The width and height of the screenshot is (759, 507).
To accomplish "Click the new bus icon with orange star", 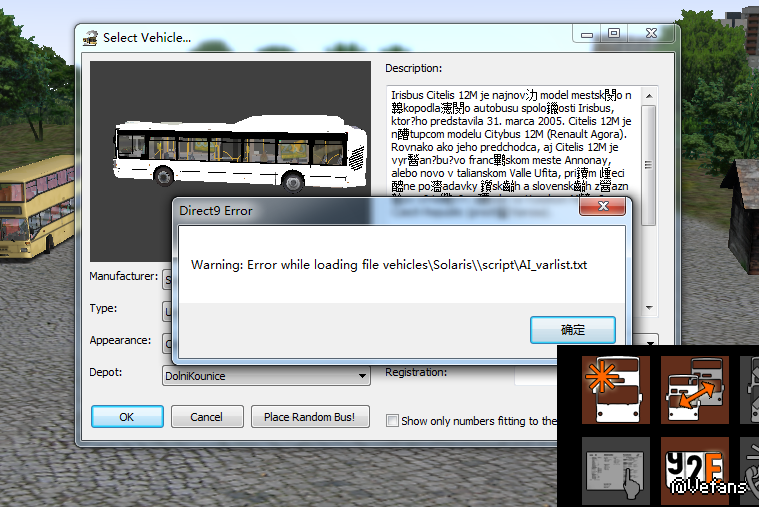I will click(x=616, y=390).
